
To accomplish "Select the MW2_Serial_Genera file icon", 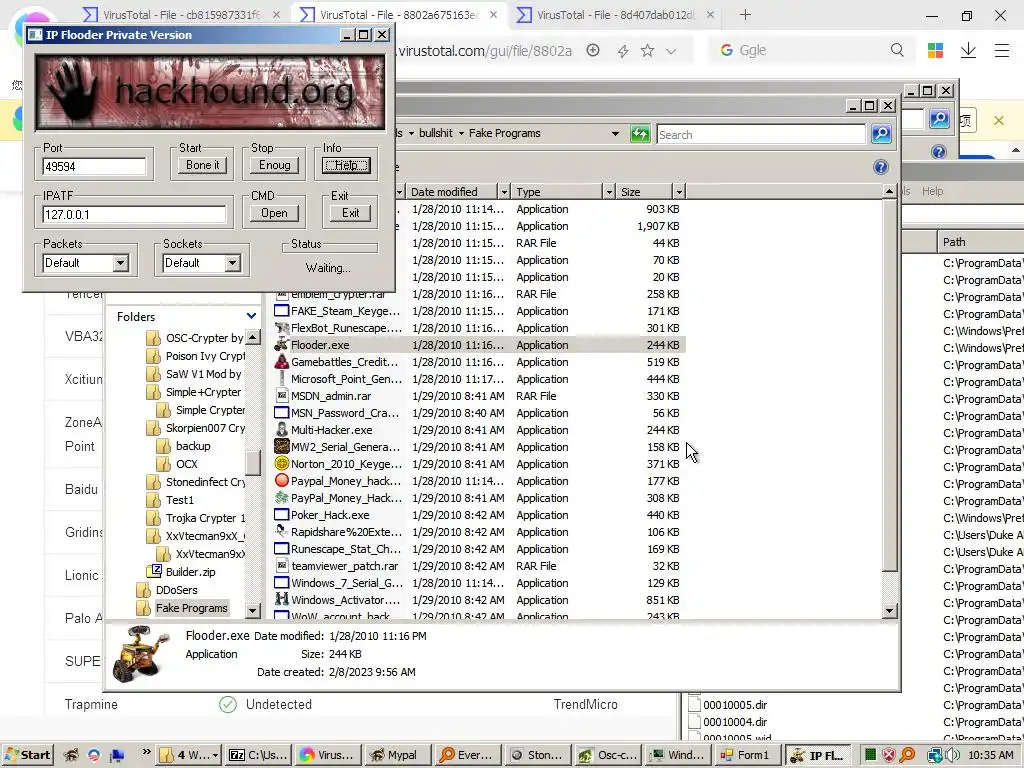I will [x=281, y=447].
